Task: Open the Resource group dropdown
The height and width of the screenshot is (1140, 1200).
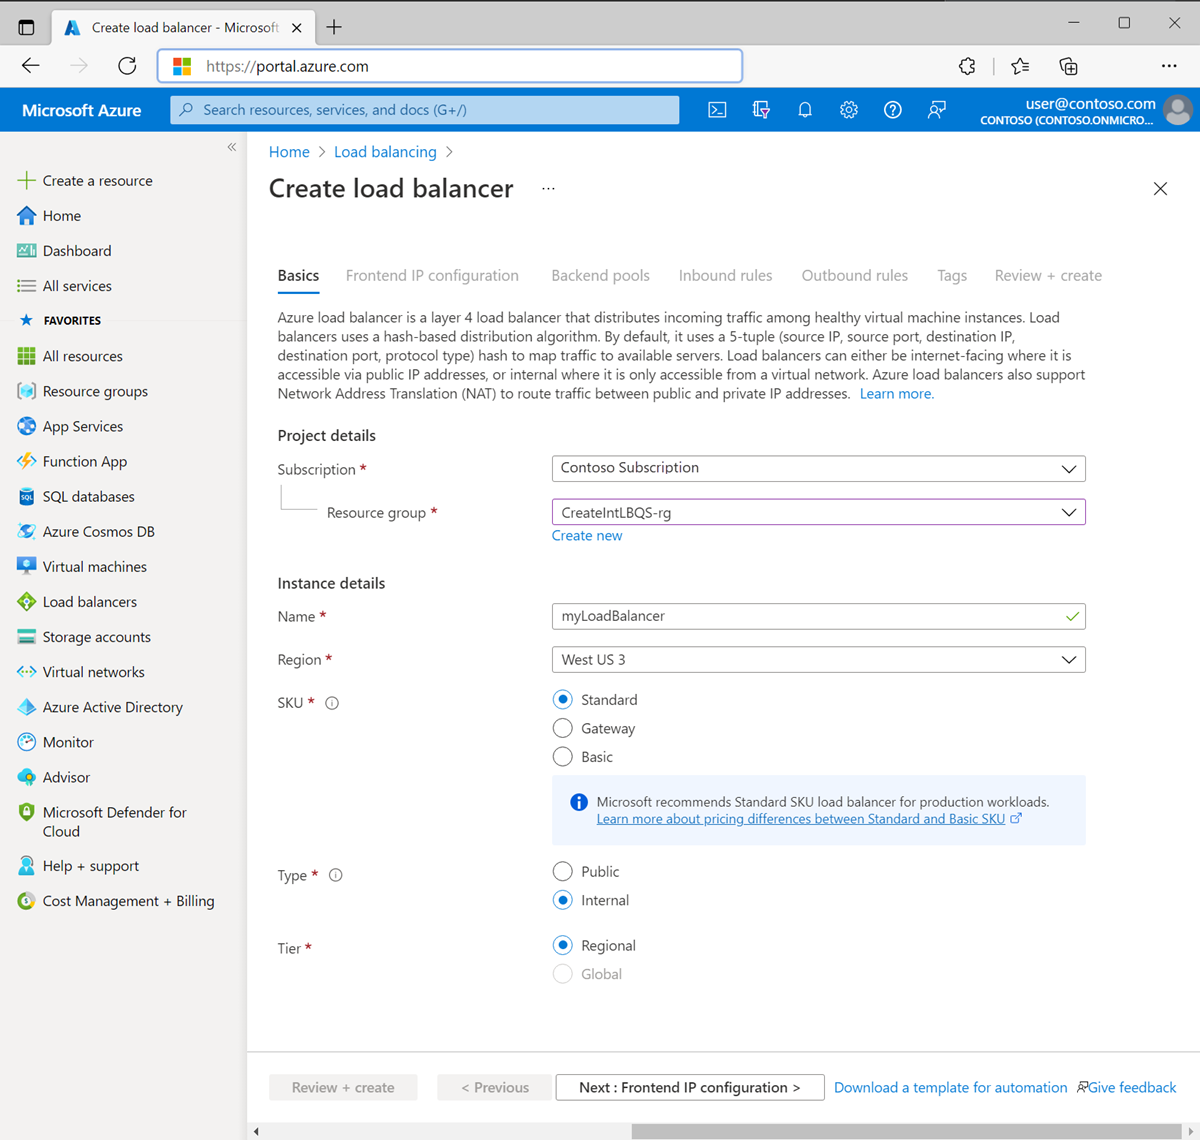Action: (818, 512)
